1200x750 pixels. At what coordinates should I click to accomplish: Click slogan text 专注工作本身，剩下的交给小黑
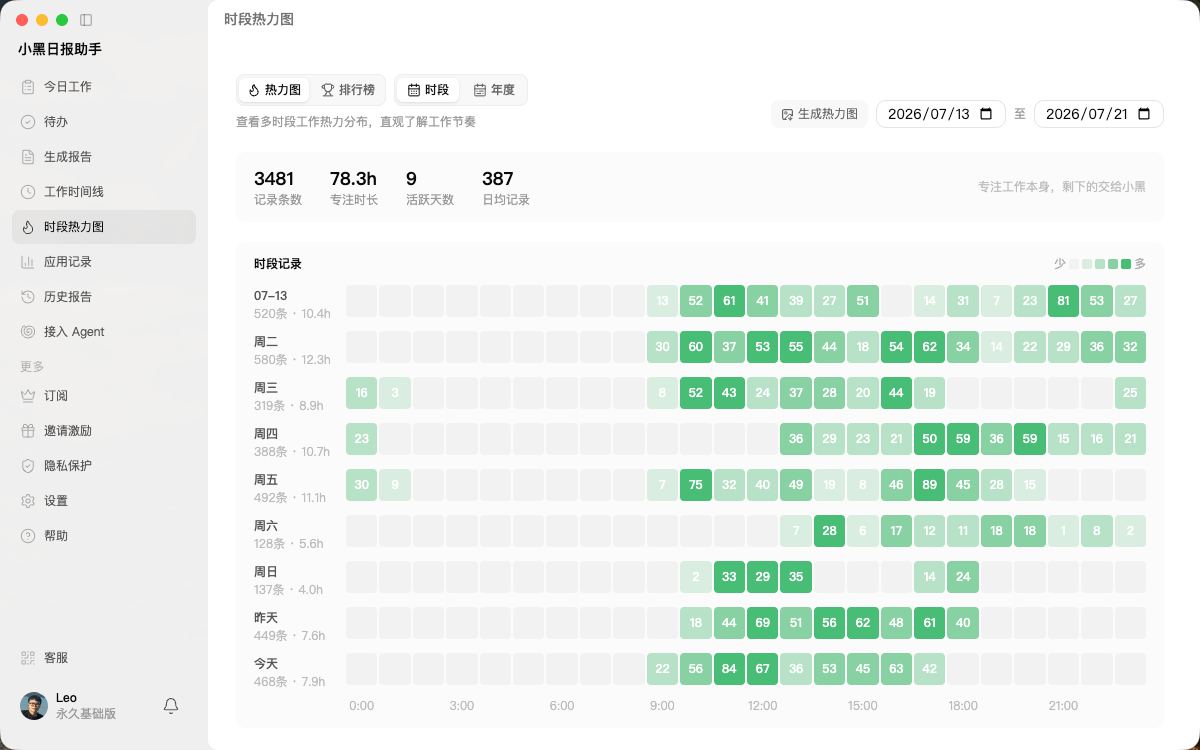coord(1062,187)
